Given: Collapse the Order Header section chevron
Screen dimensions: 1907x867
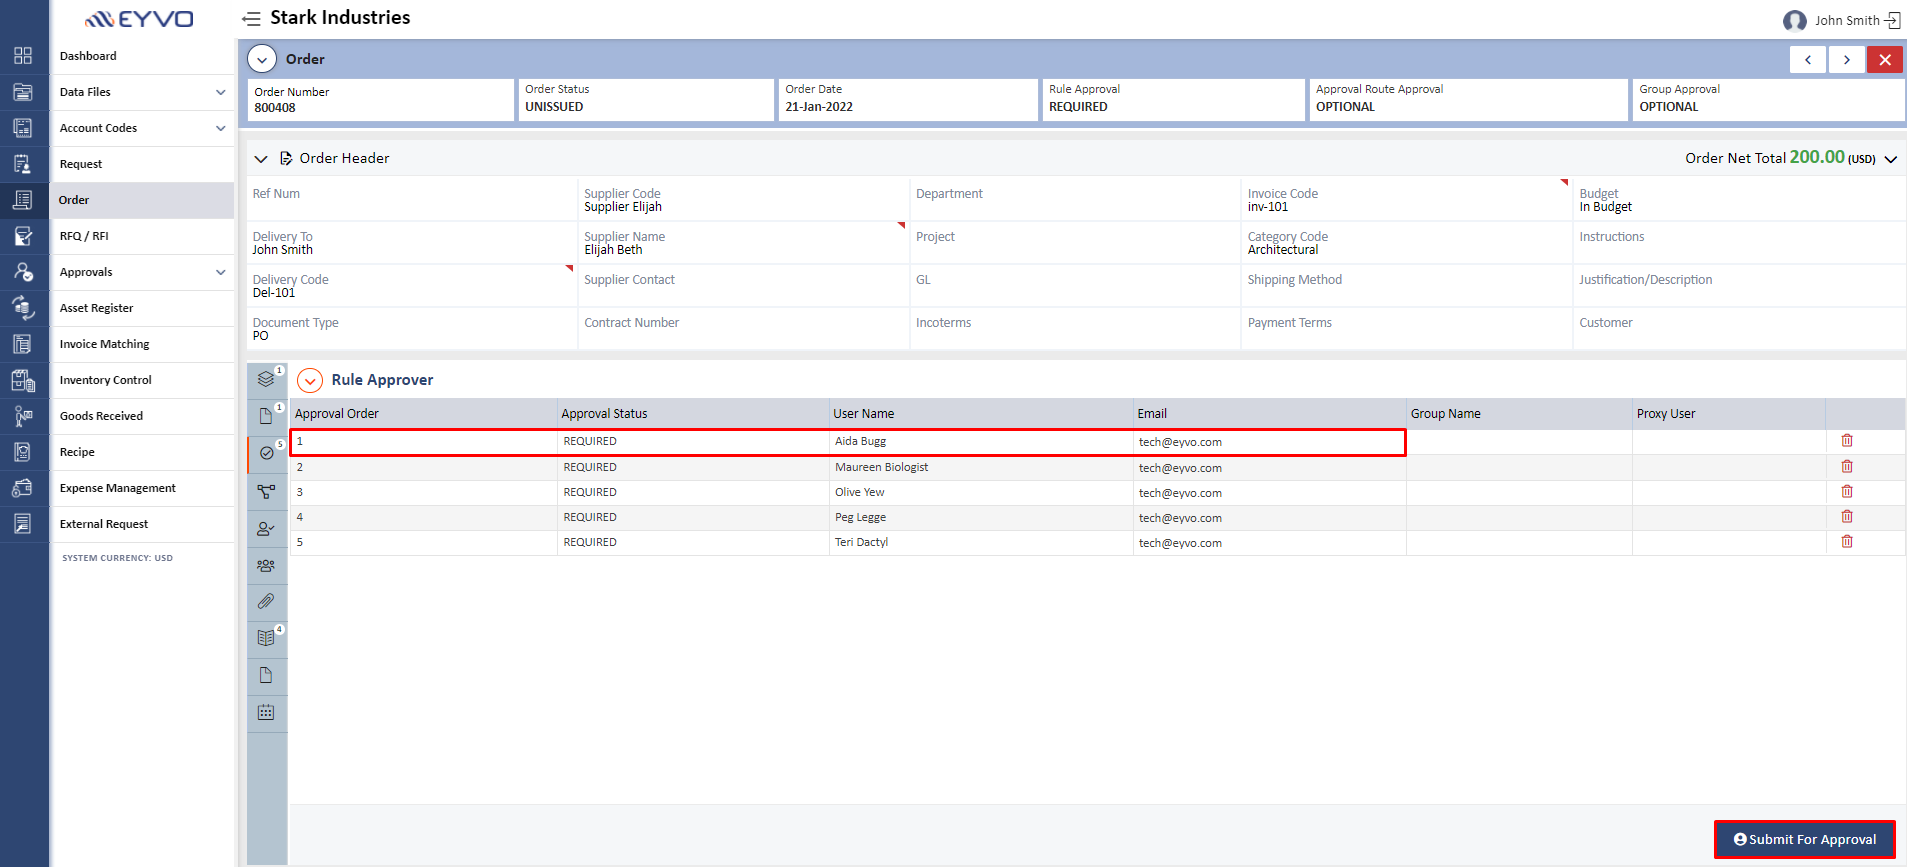Looking at the screenshot, I should click(261, 159).
